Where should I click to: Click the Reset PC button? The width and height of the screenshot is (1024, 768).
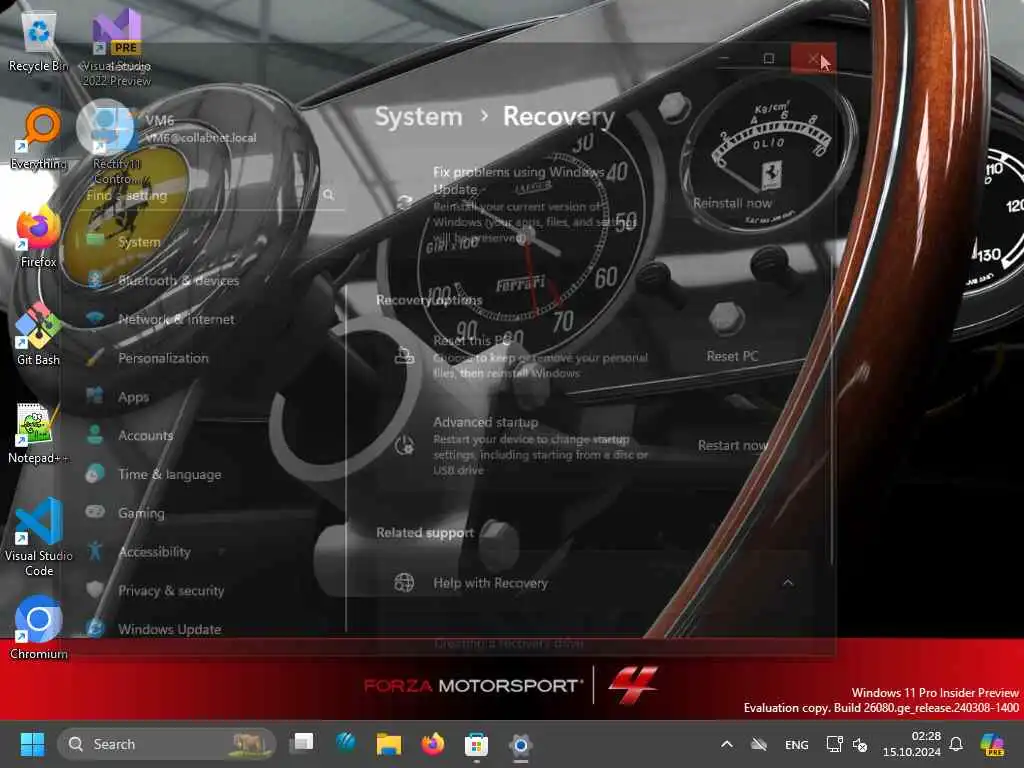pos(732,357)
